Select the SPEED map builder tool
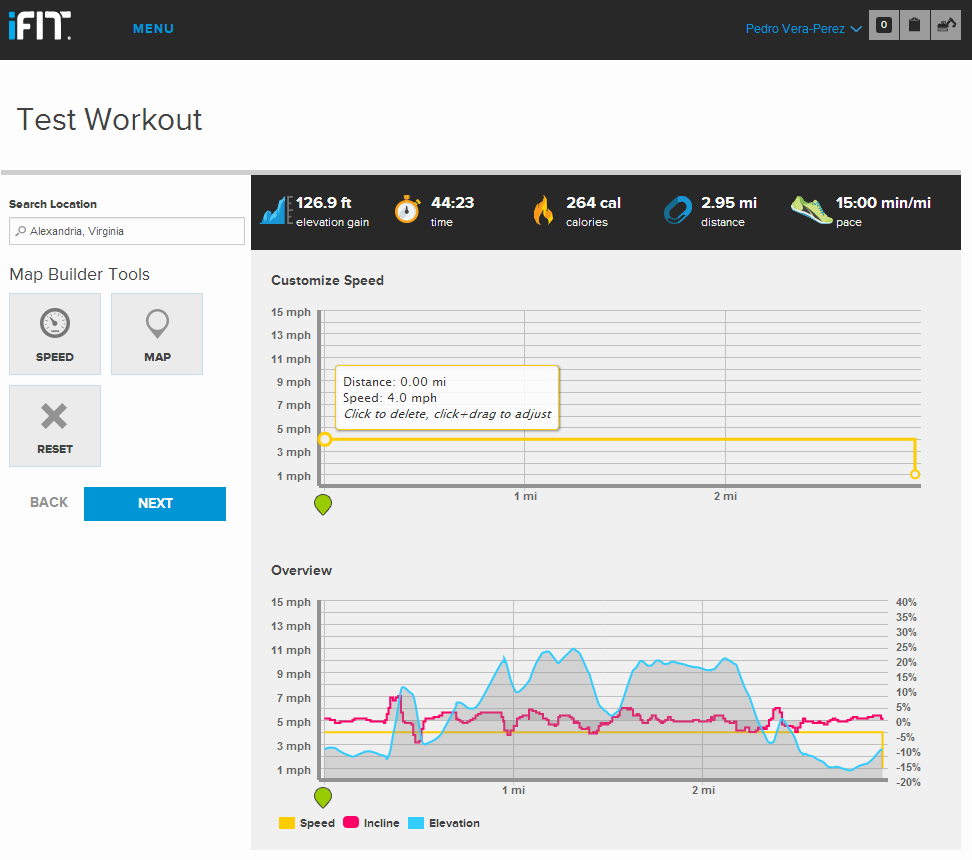The width and height of the screenshot is (972, 860). [55, 334]
